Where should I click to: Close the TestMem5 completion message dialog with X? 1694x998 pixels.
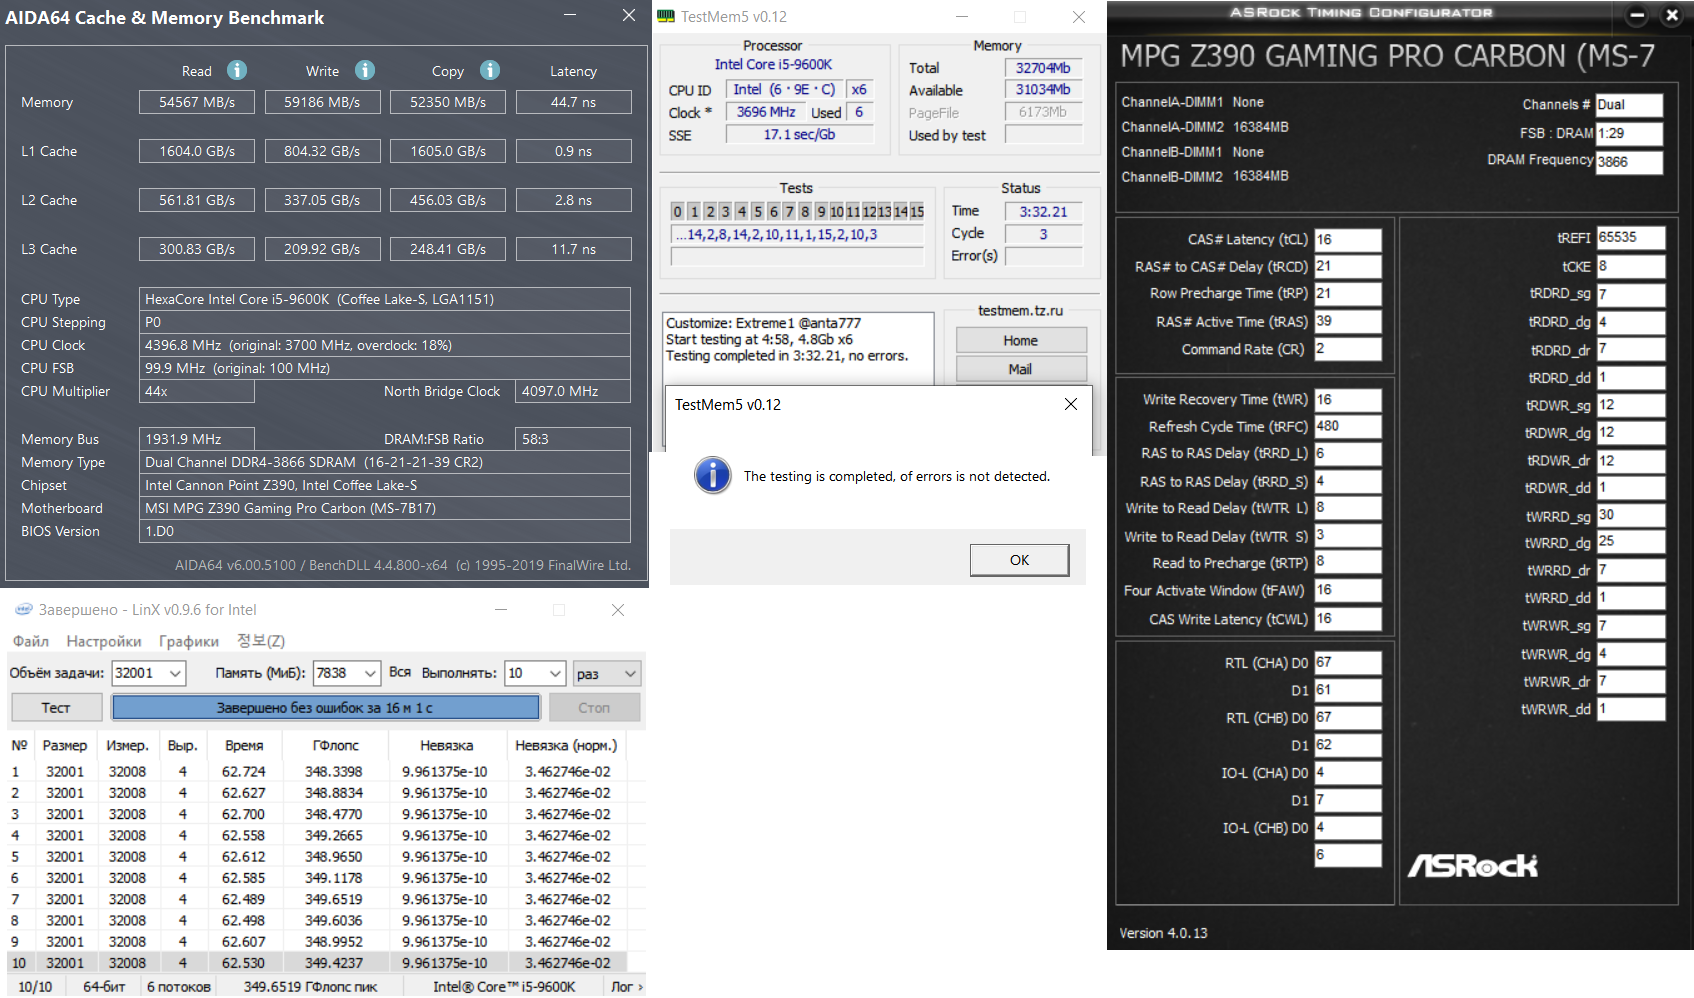tap(1071, 404)
